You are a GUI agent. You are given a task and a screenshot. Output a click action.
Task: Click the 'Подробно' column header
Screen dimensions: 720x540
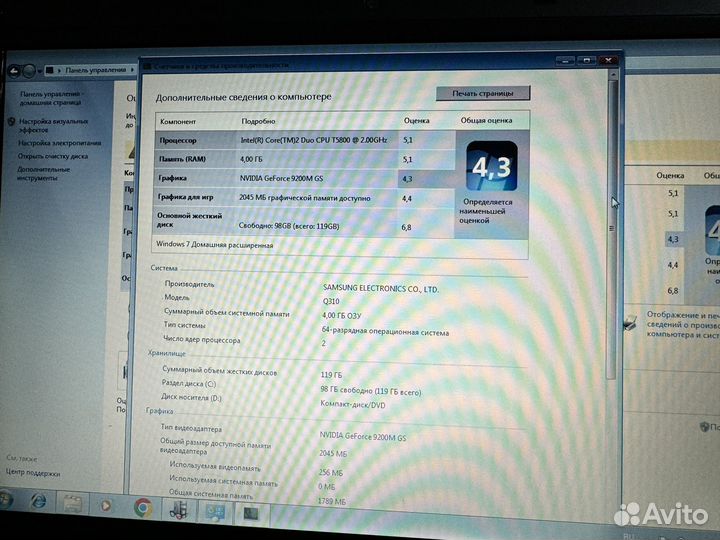258,121
